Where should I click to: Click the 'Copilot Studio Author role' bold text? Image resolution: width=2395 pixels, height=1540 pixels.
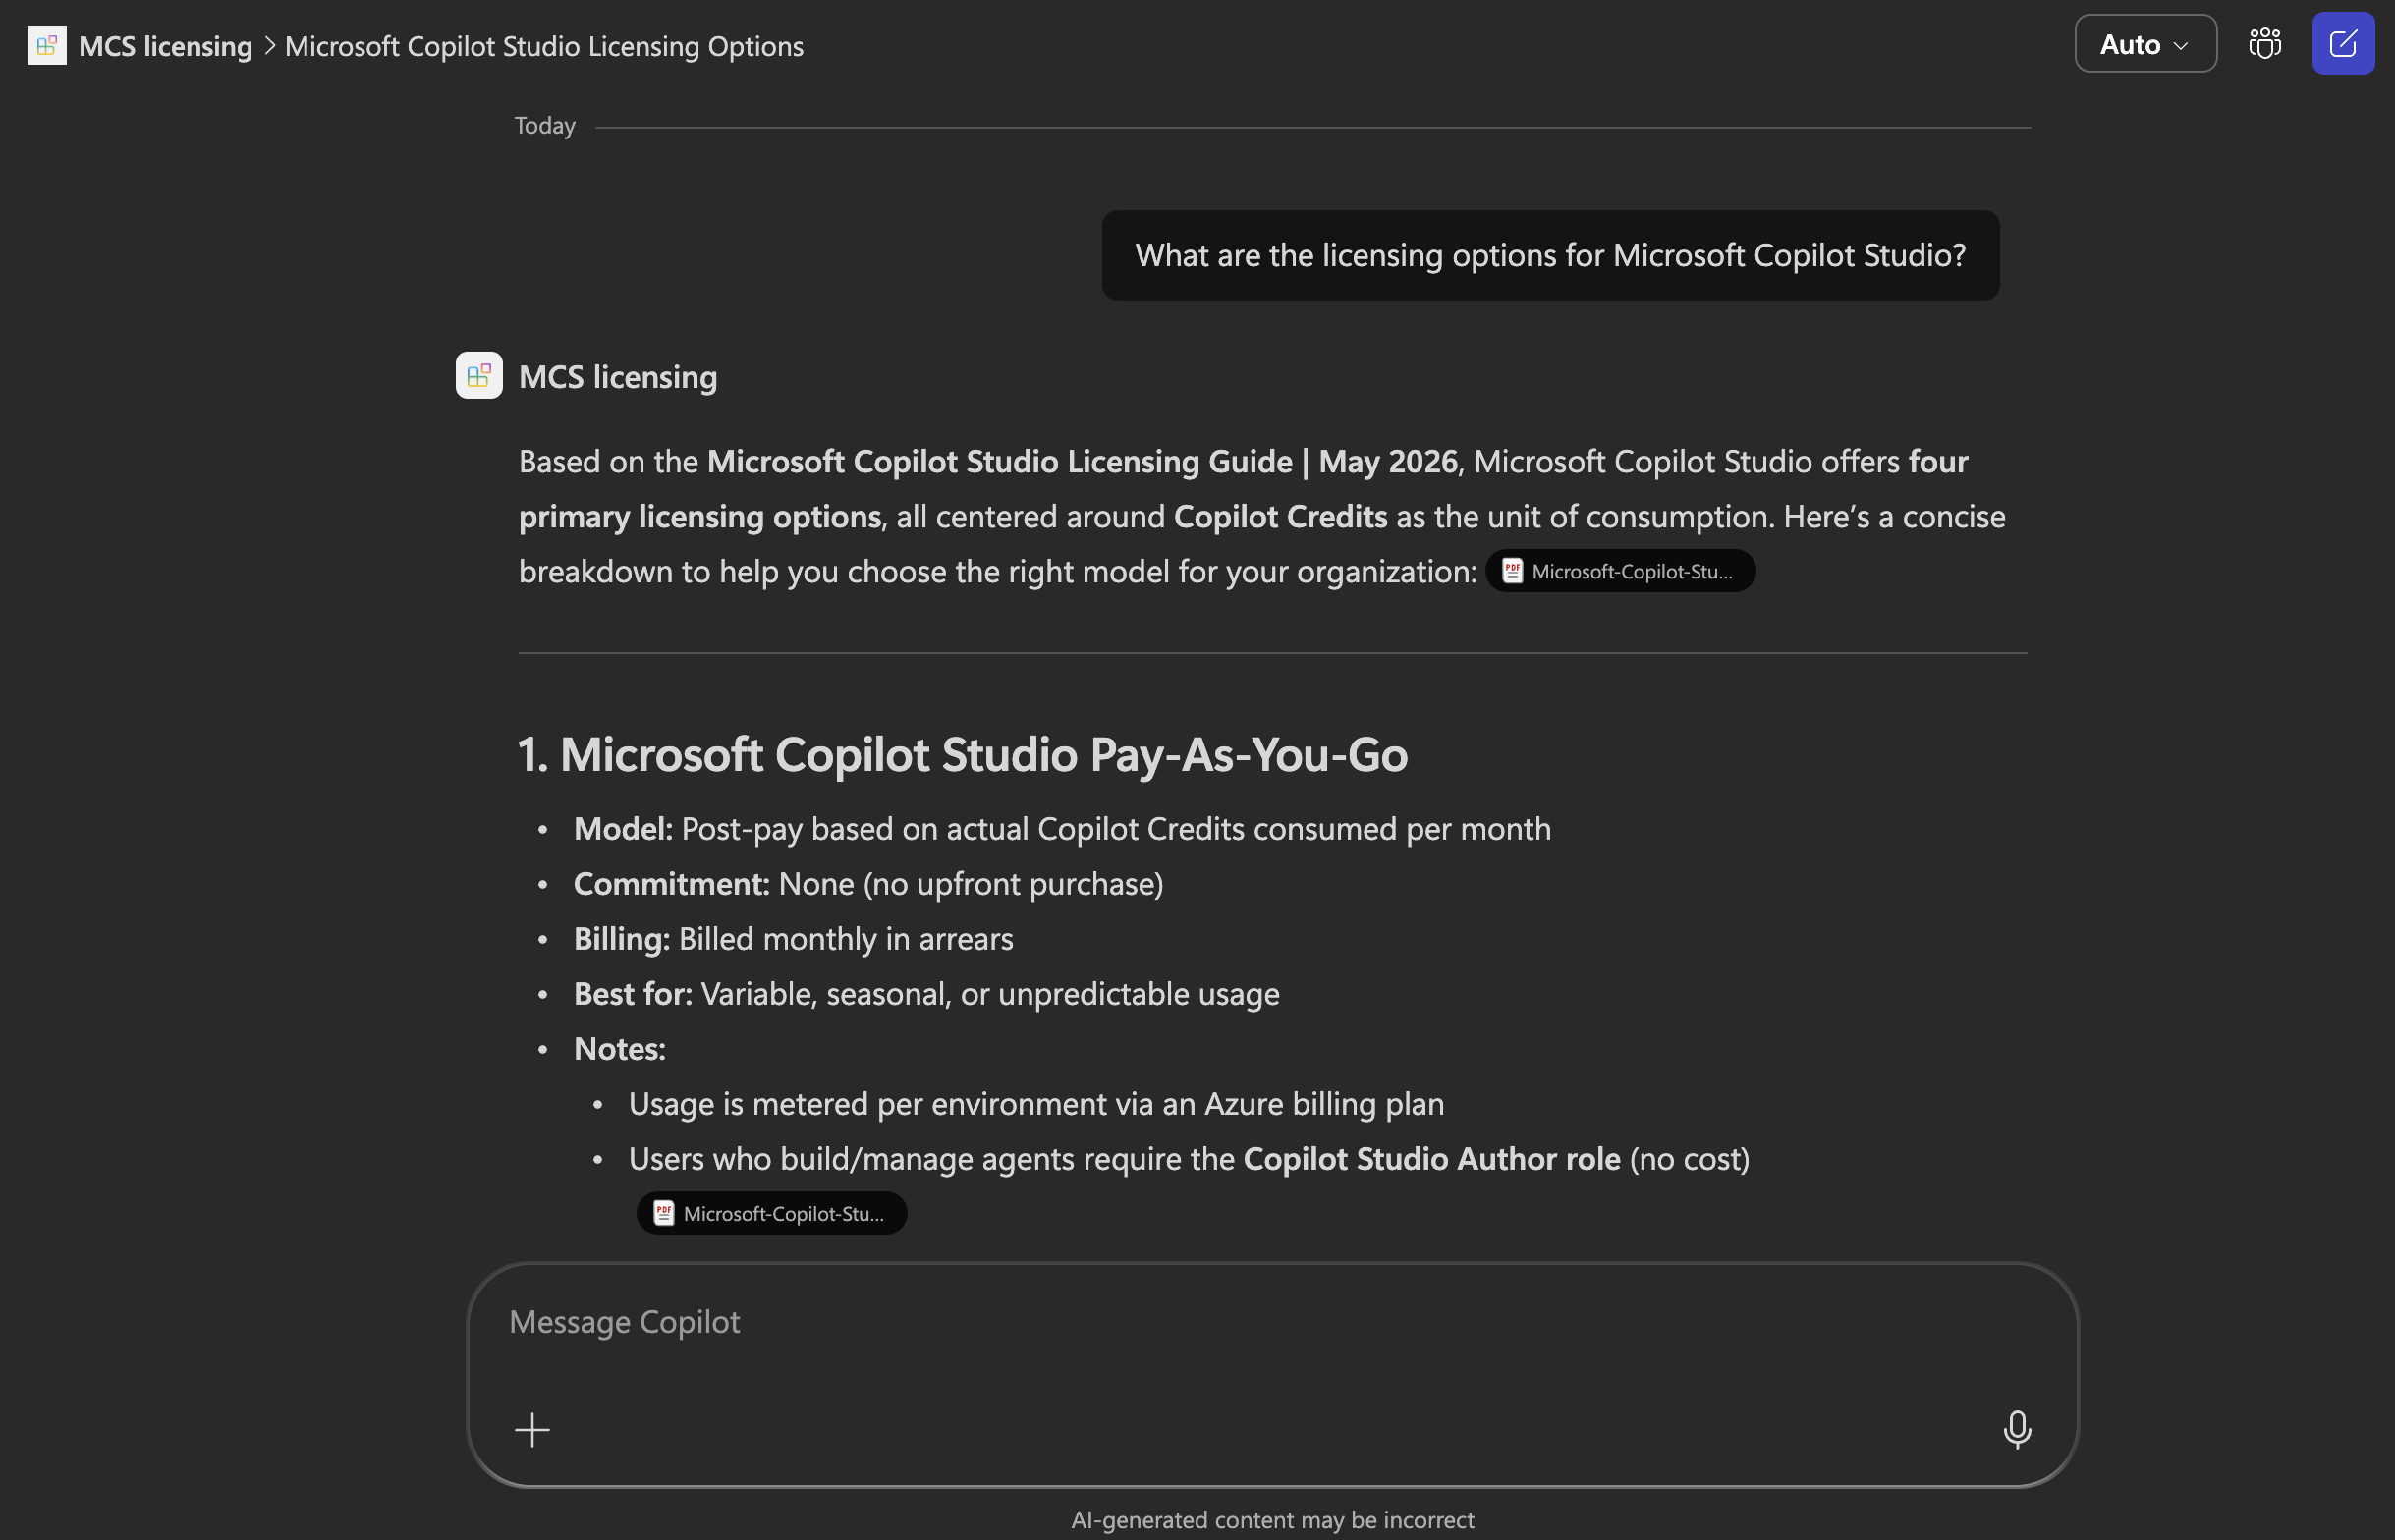[x=1431, y=1159]
